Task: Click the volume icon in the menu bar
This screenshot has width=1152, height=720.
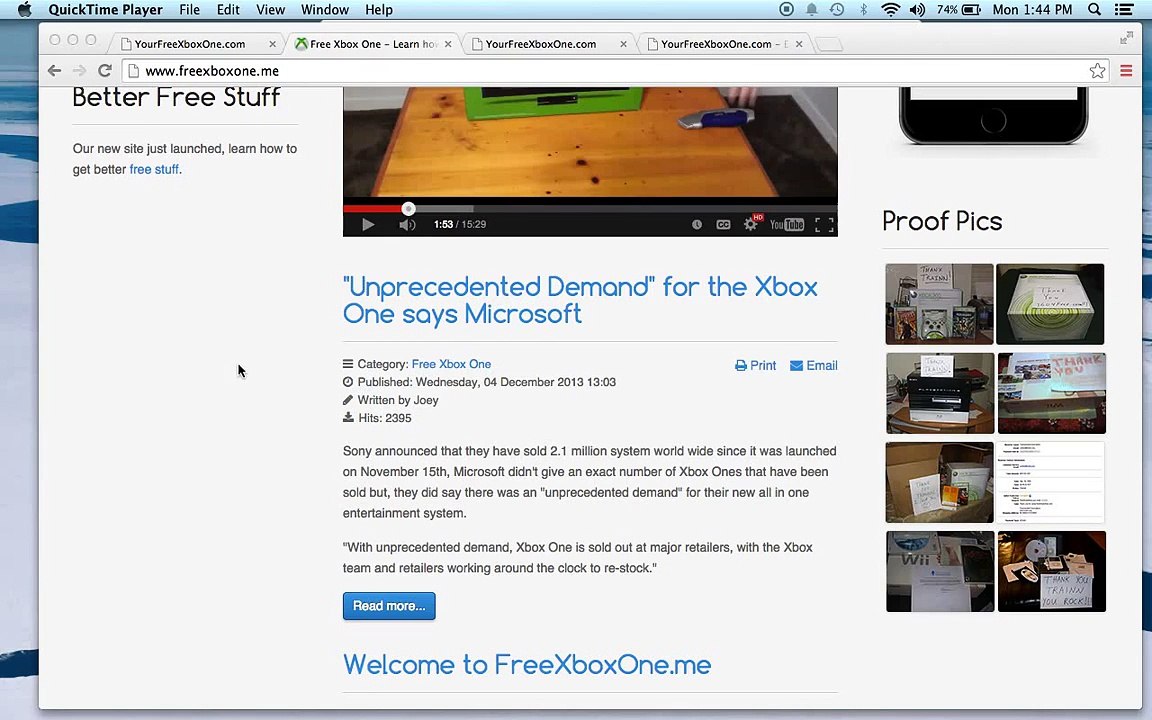Action: [917, 10]
